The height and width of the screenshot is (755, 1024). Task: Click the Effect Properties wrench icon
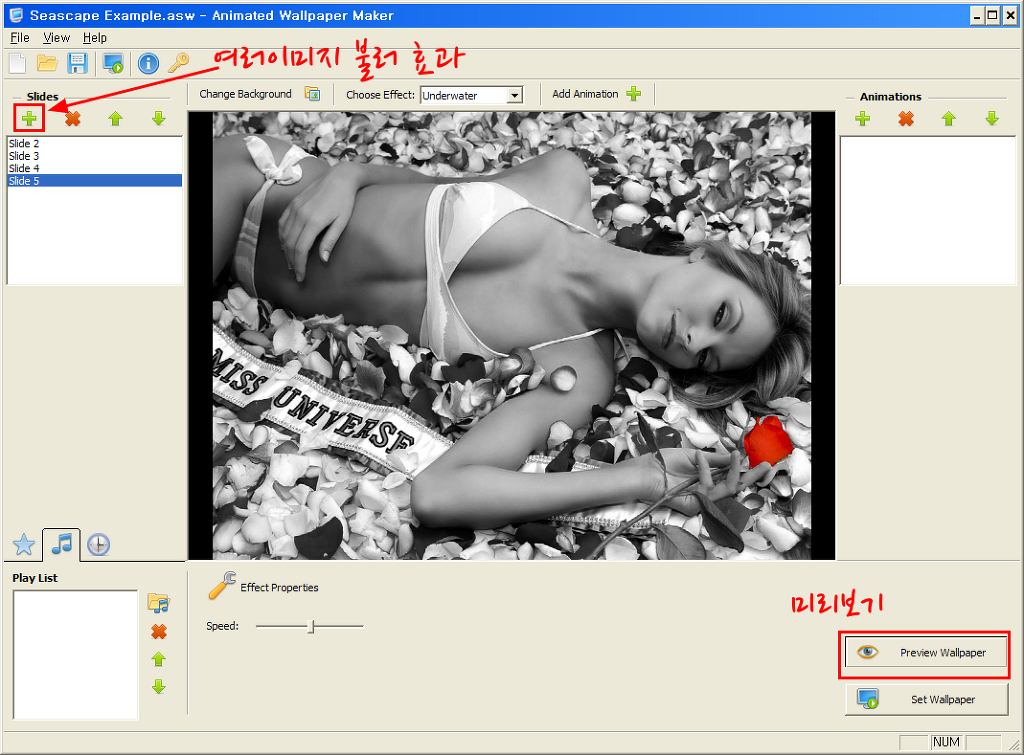point(222,585)
